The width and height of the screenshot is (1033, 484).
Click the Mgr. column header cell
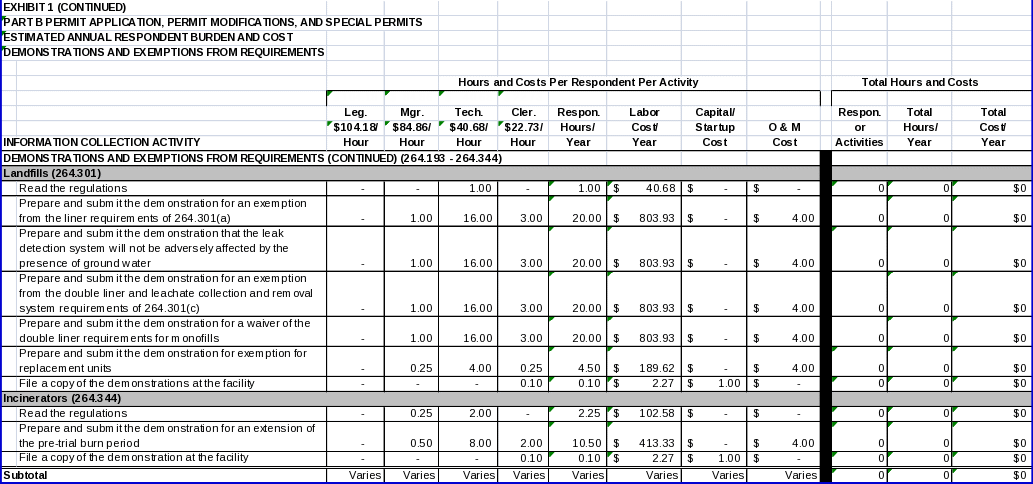412,112
